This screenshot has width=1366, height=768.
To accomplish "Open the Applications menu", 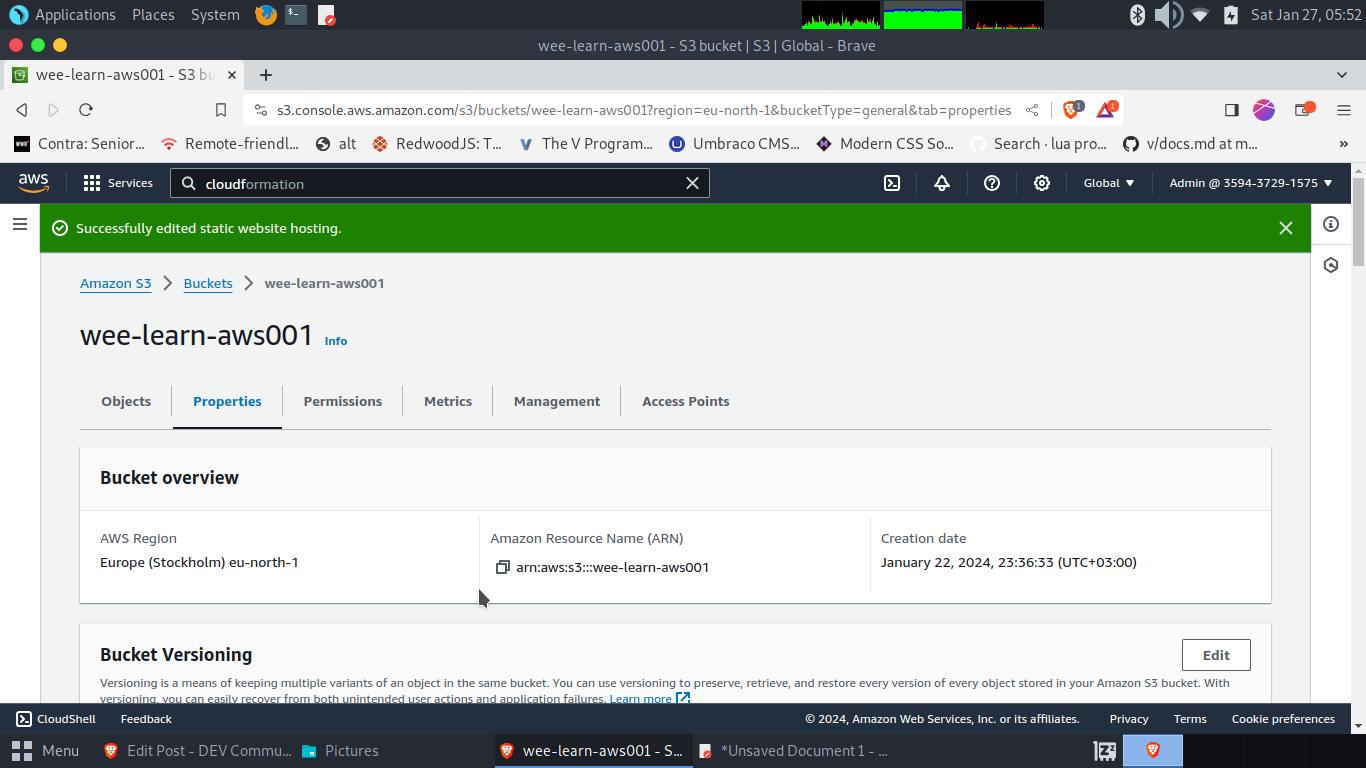I will tap(62, 15).
